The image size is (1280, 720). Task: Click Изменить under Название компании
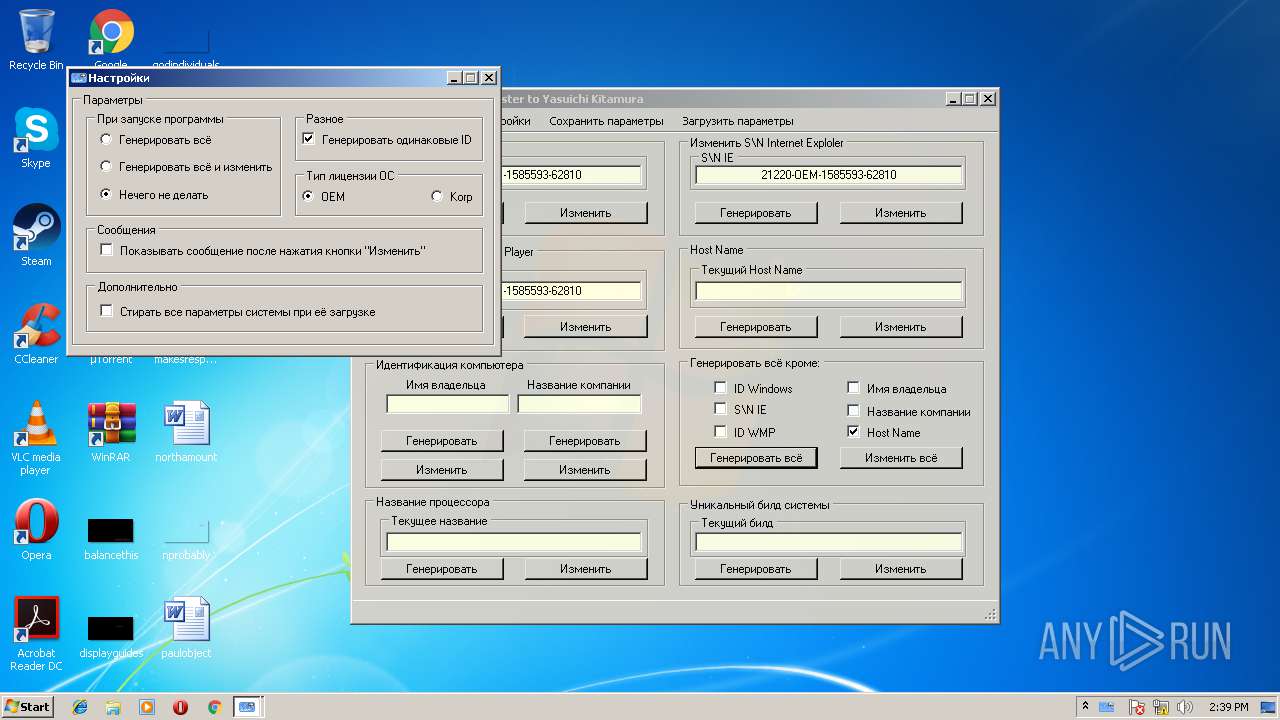585,470
